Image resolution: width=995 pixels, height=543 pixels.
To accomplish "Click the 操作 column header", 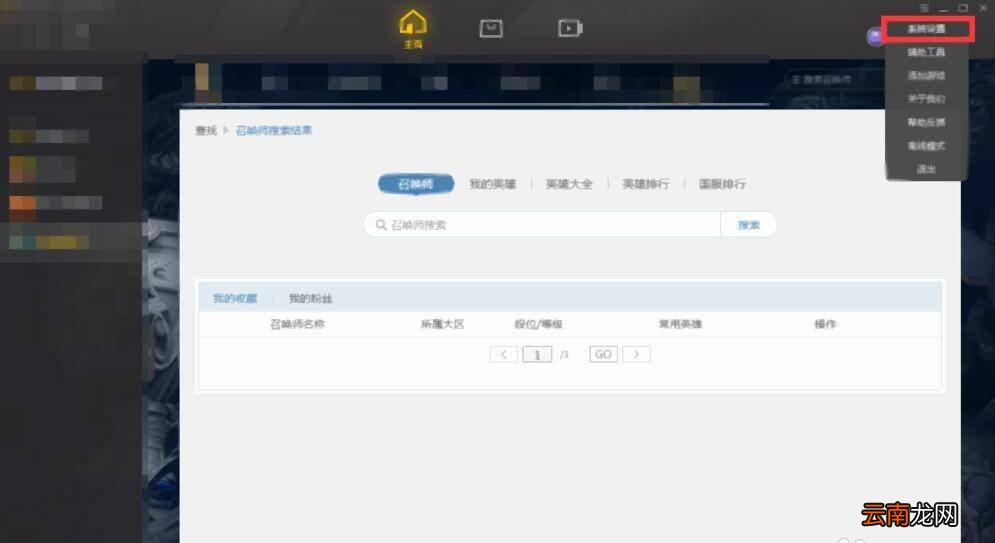I will click(x=826, y=324).
